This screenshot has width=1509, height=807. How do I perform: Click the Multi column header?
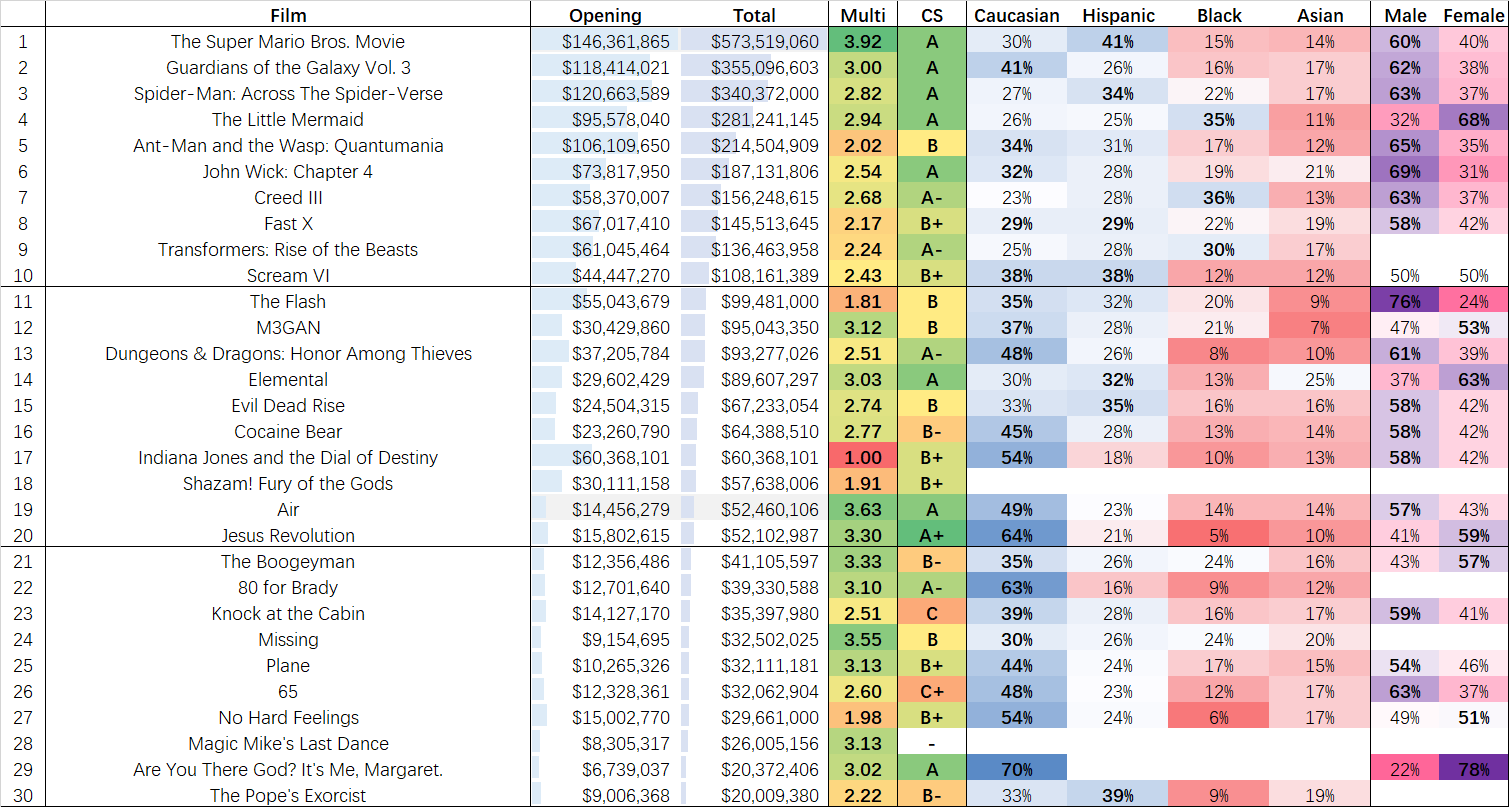coord(863,15)
